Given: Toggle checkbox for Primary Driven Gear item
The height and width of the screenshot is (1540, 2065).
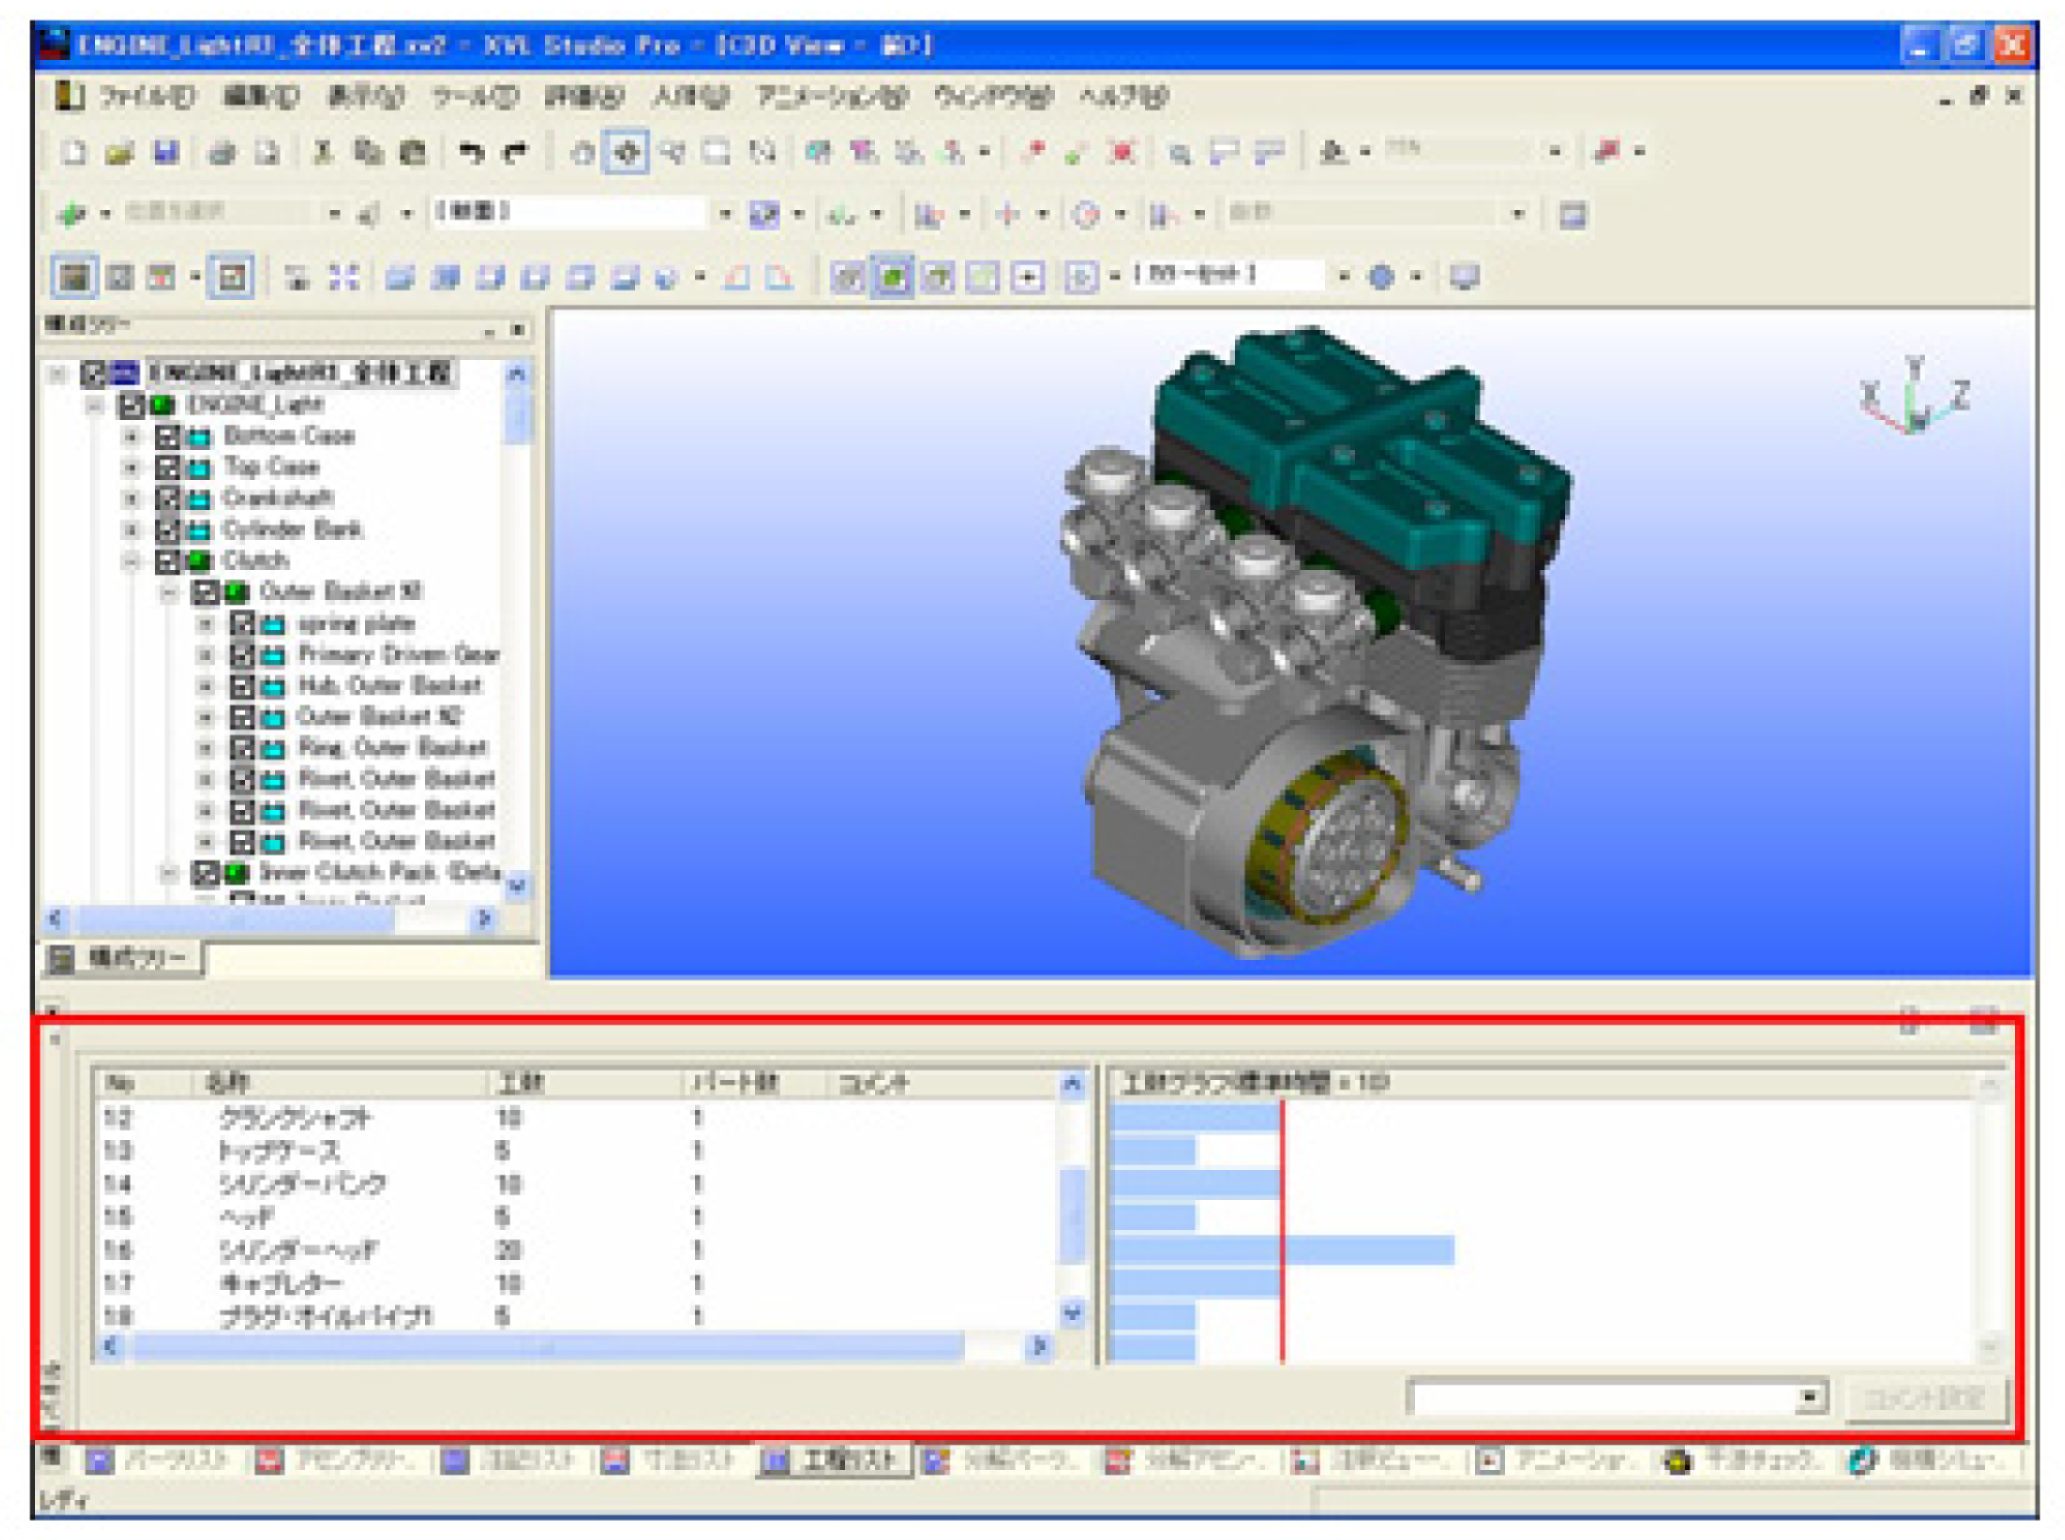Looking at the screenshot, I should 242,655.
